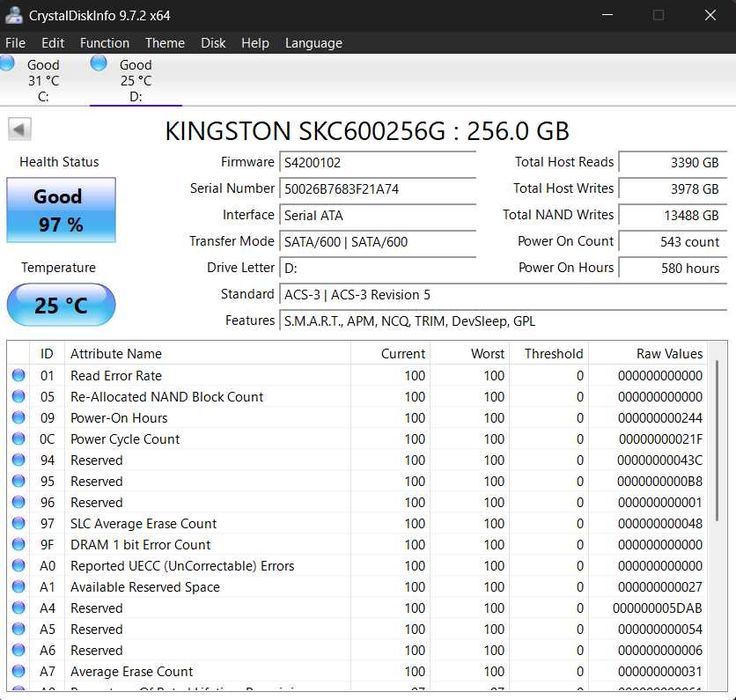The height and width of the screenshot is (700, 736).
Task: Click the Worst column header
Action: click(x=470, y=354)
